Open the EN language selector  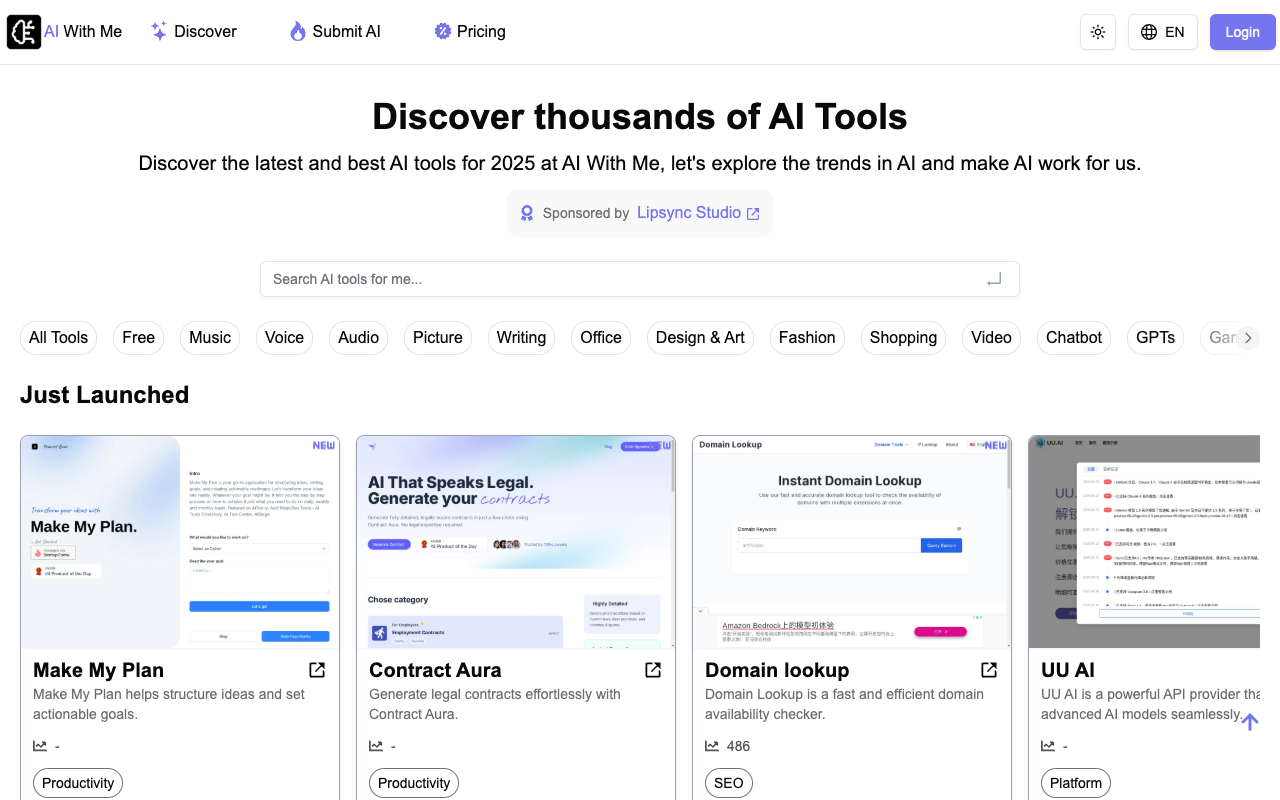[x=1162, y=32]
